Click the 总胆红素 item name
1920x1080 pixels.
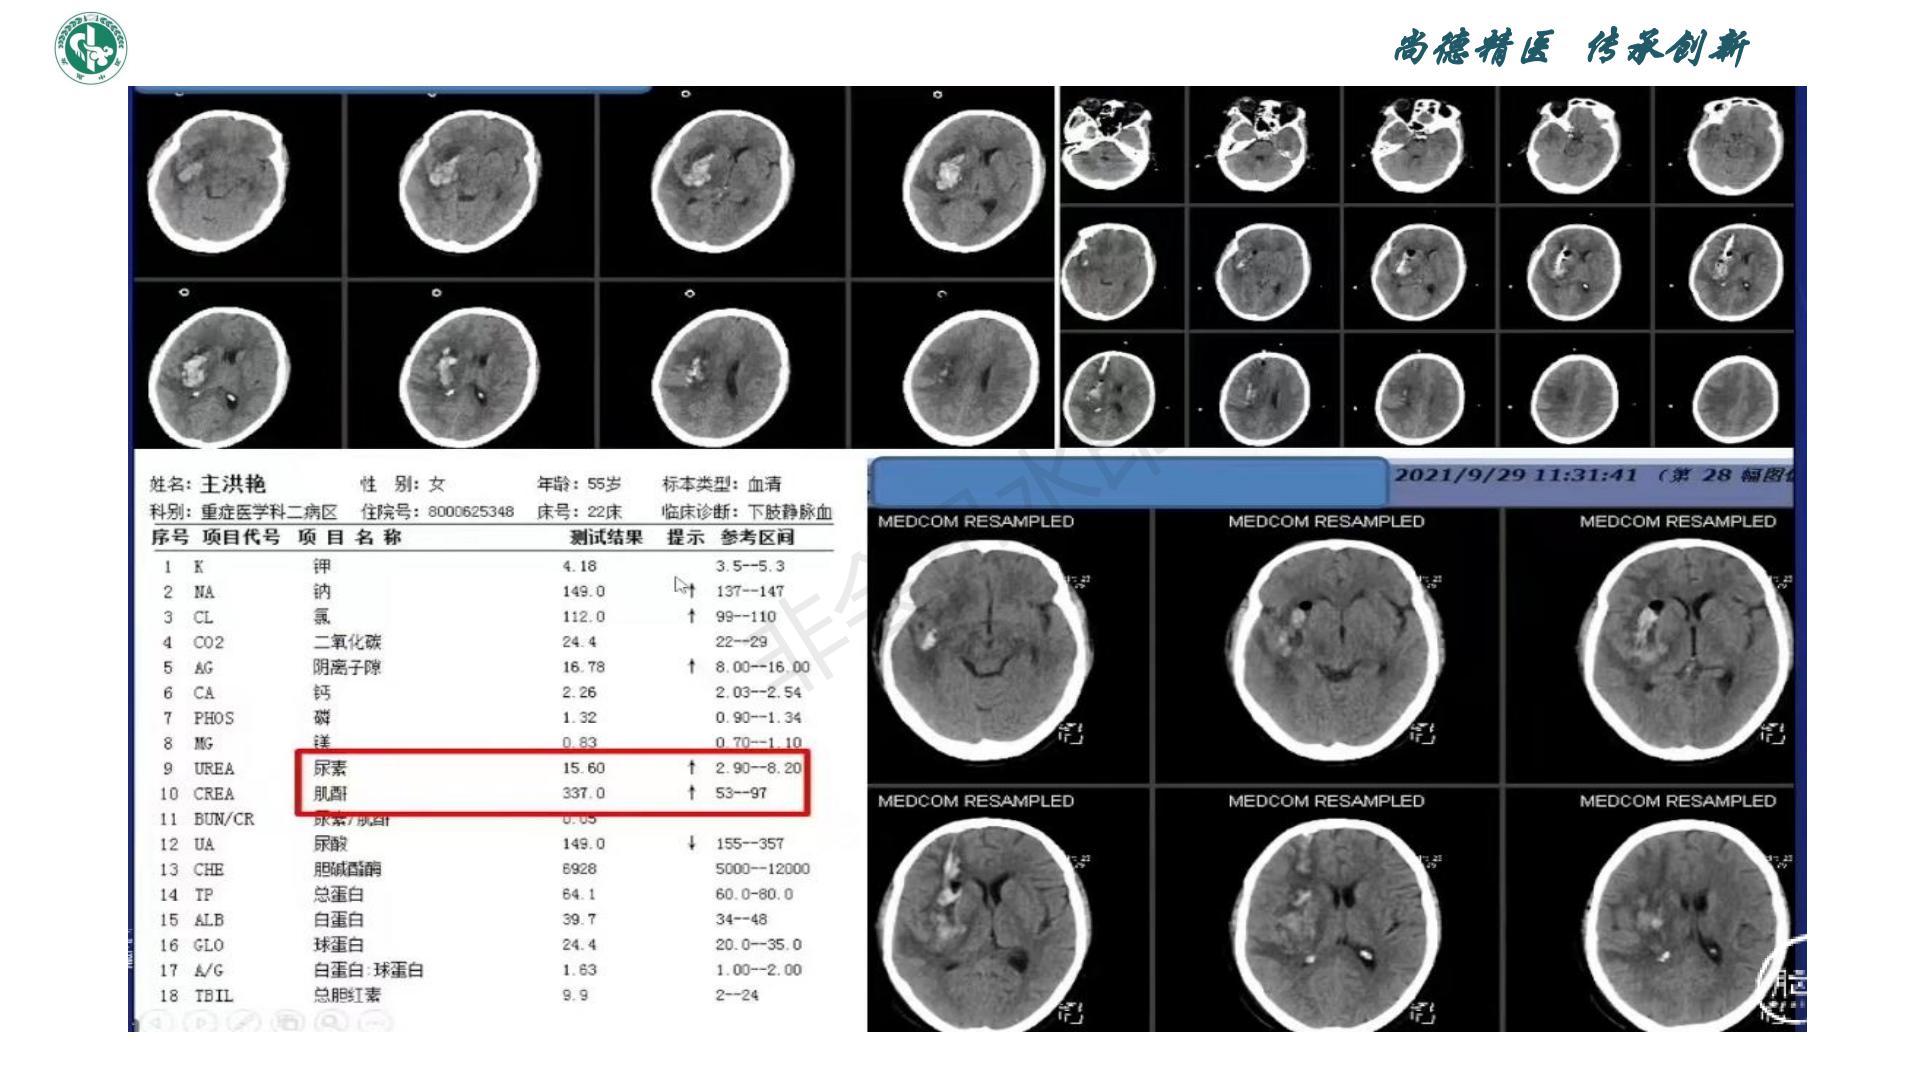(347, 995)
